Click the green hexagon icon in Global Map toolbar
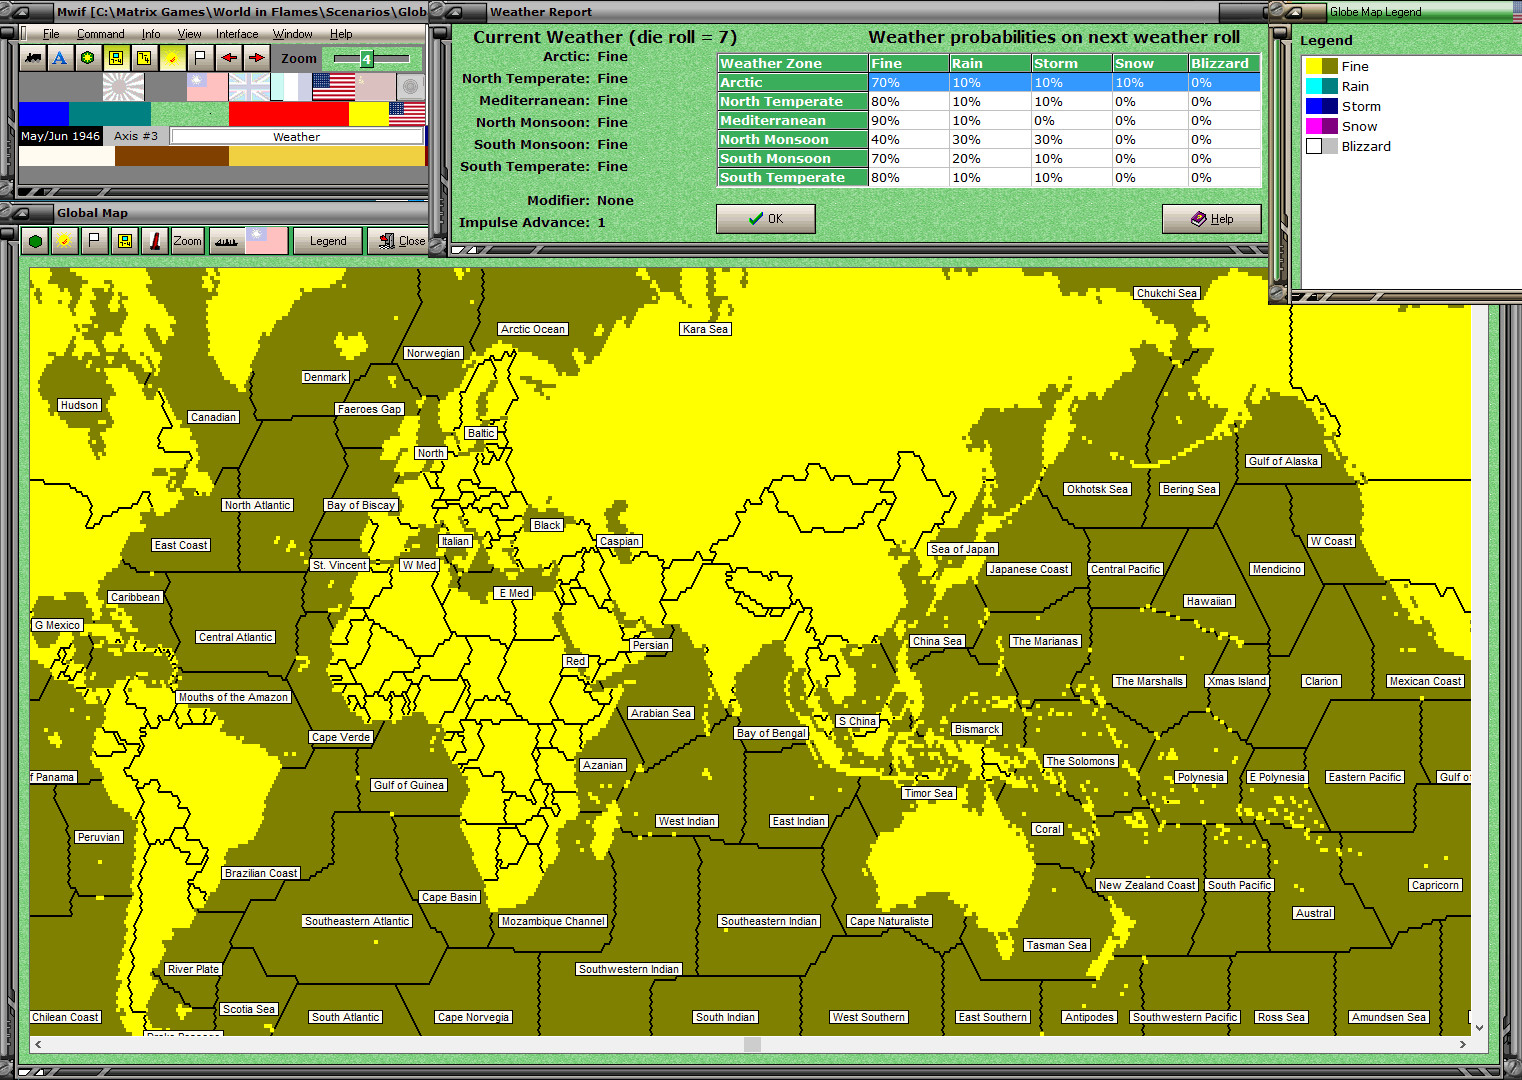The image size is (1522, 1080). click(x=35, y=241)
